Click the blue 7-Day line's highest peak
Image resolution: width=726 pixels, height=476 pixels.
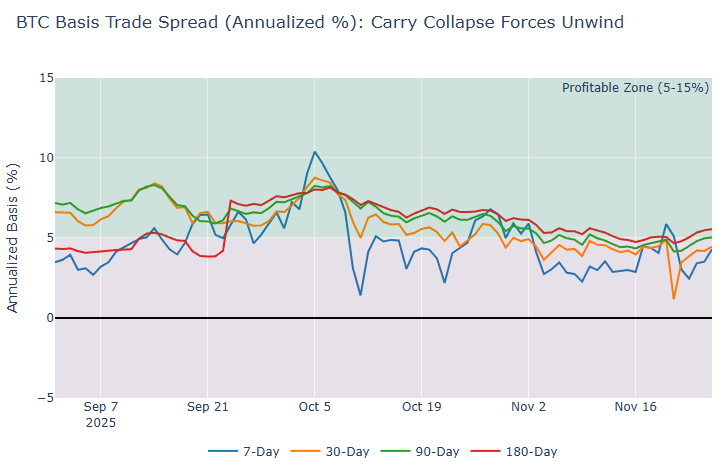[x=315, y=152]
